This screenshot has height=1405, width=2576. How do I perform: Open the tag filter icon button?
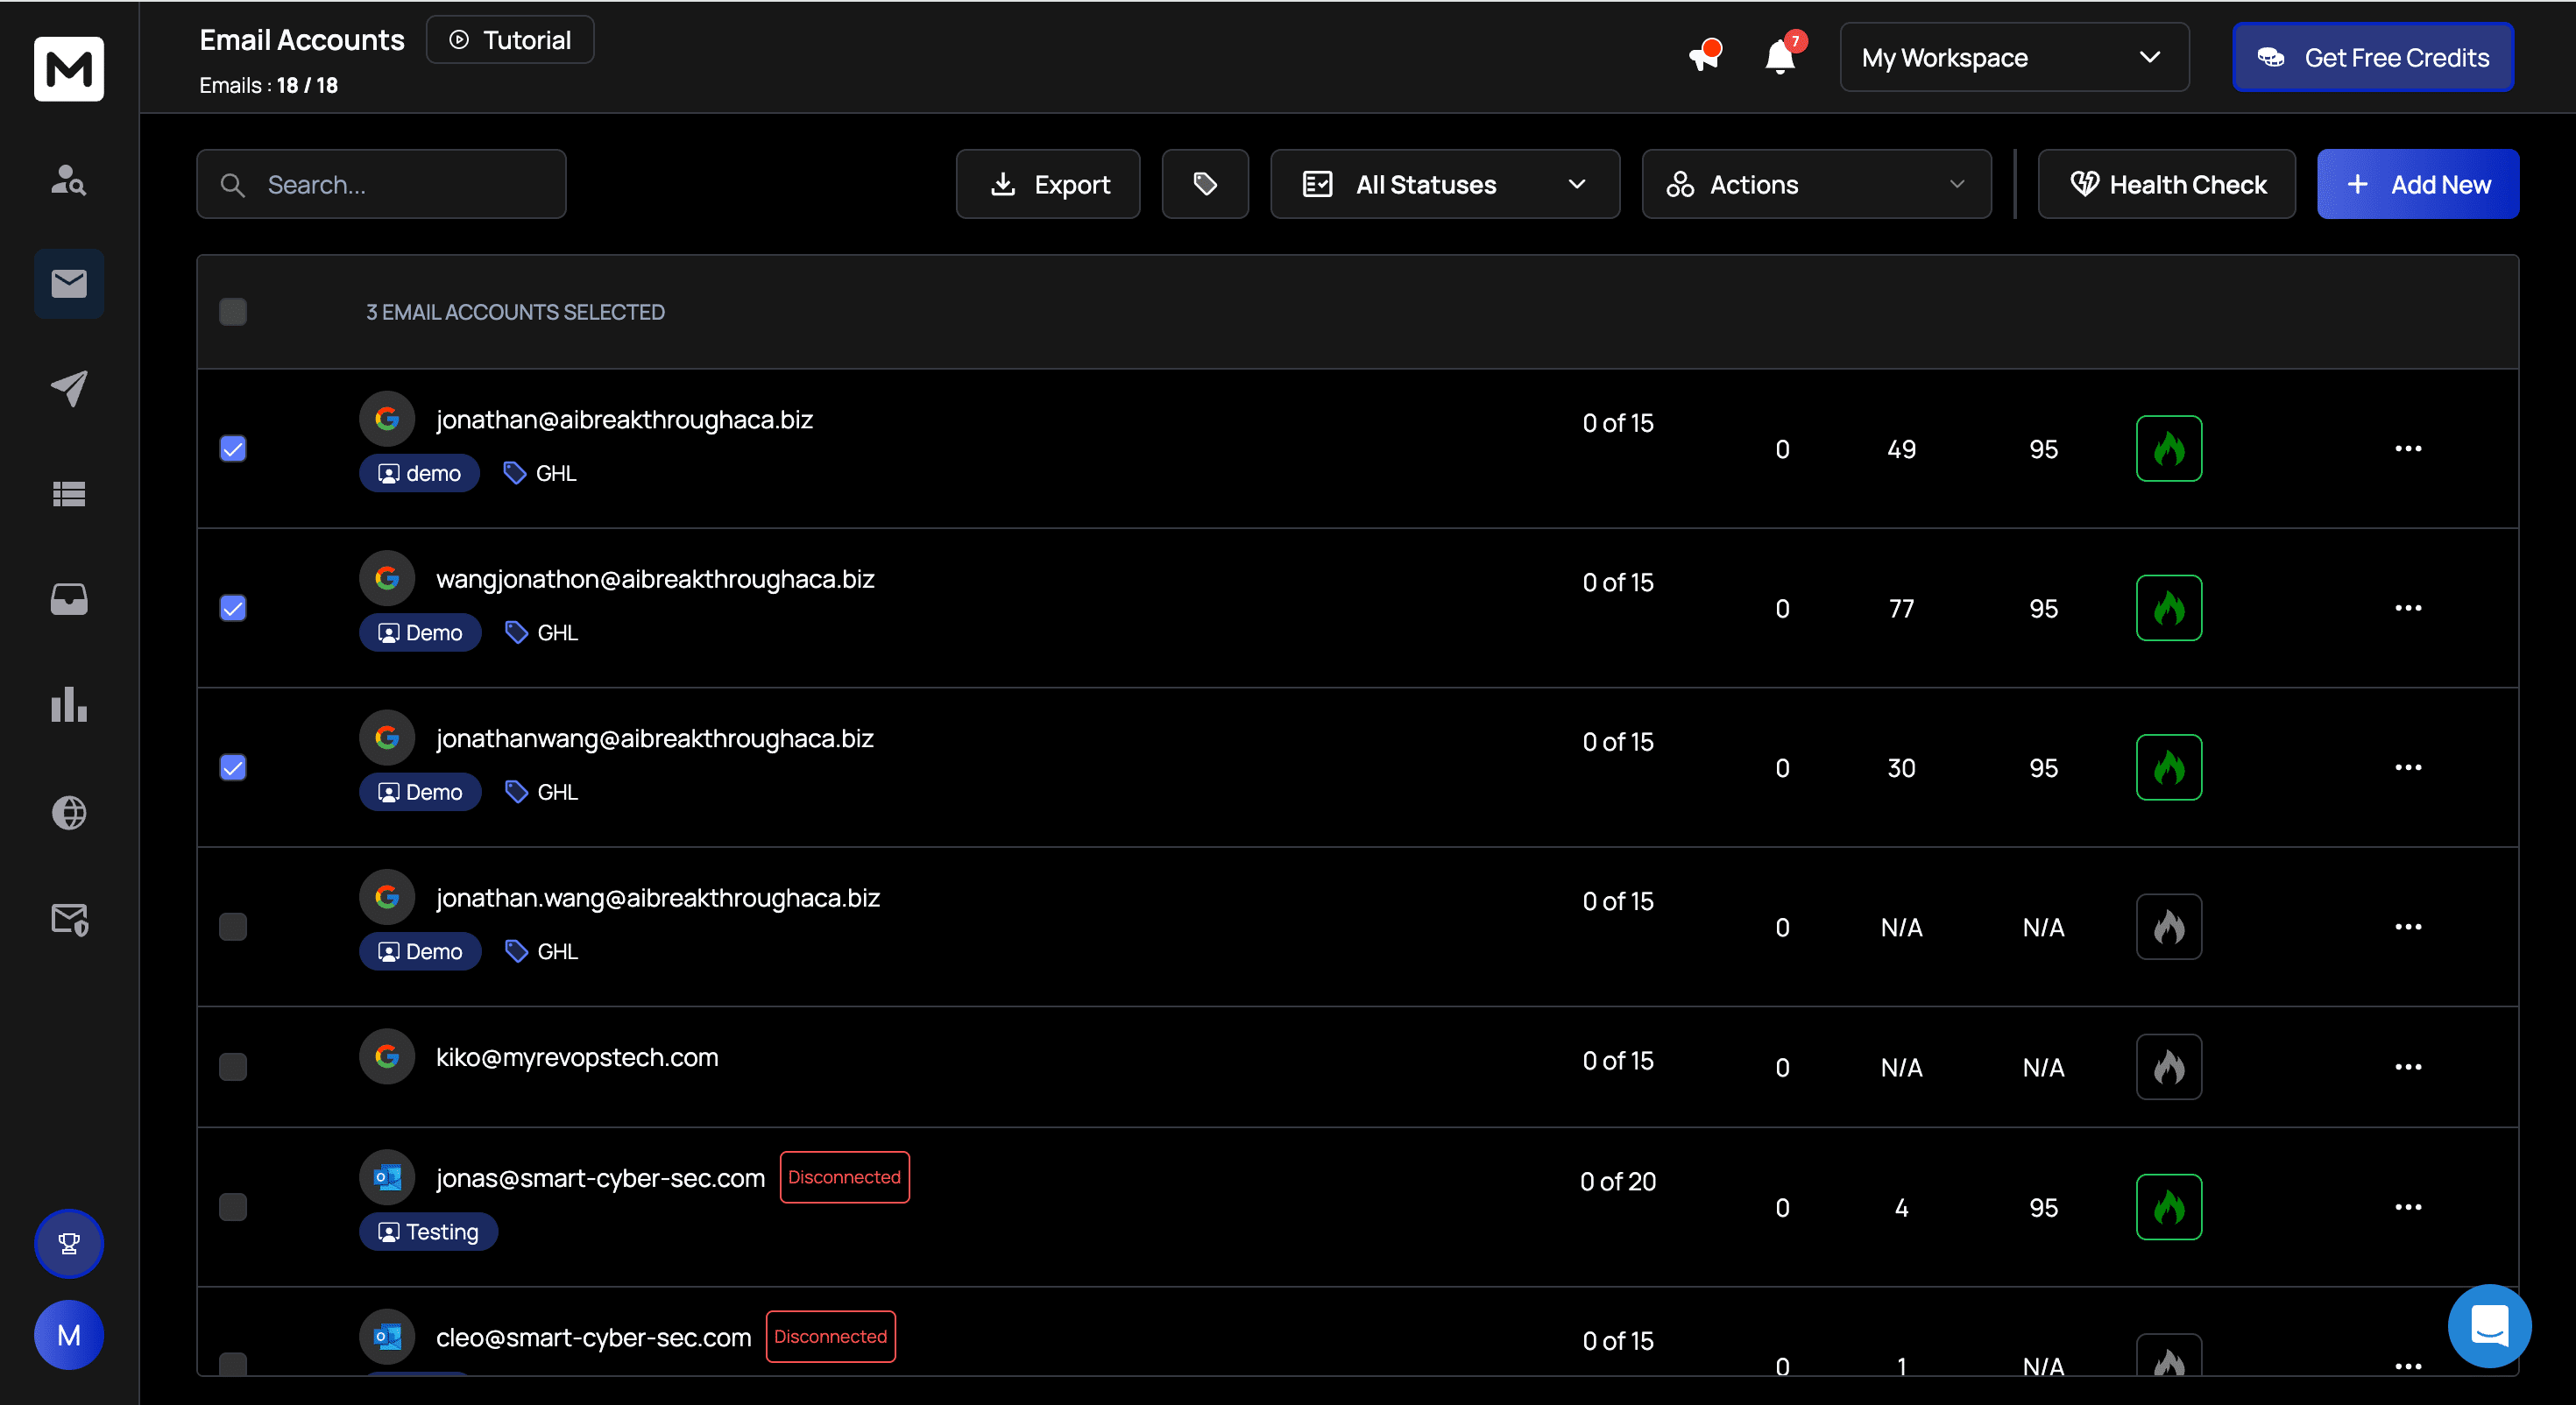point(1204,184)
